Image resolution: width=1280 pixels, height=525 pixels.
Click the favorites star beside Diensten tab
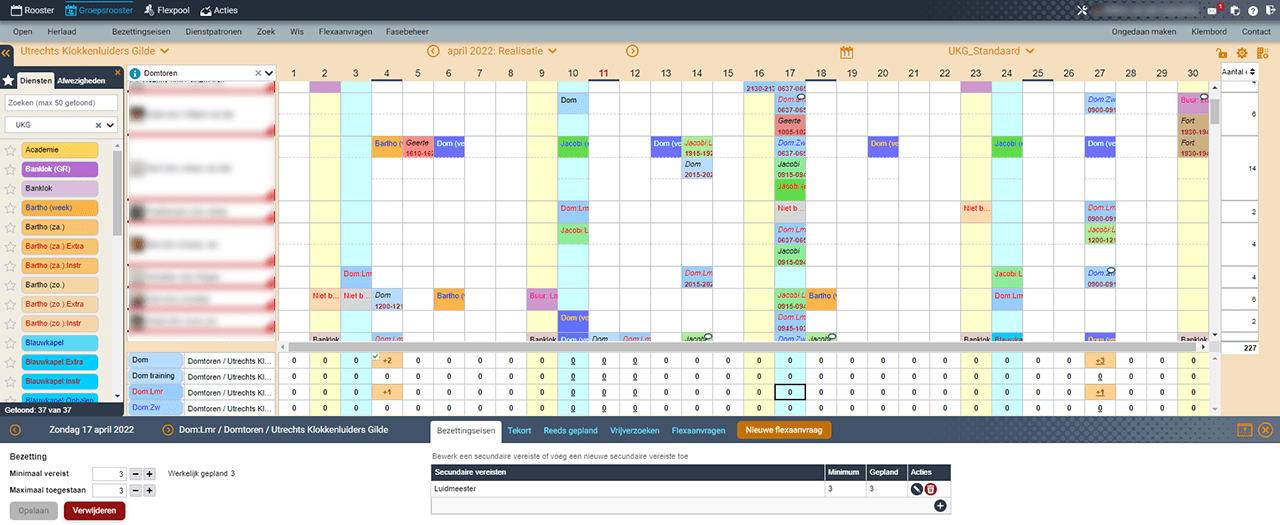click(8, 80)
